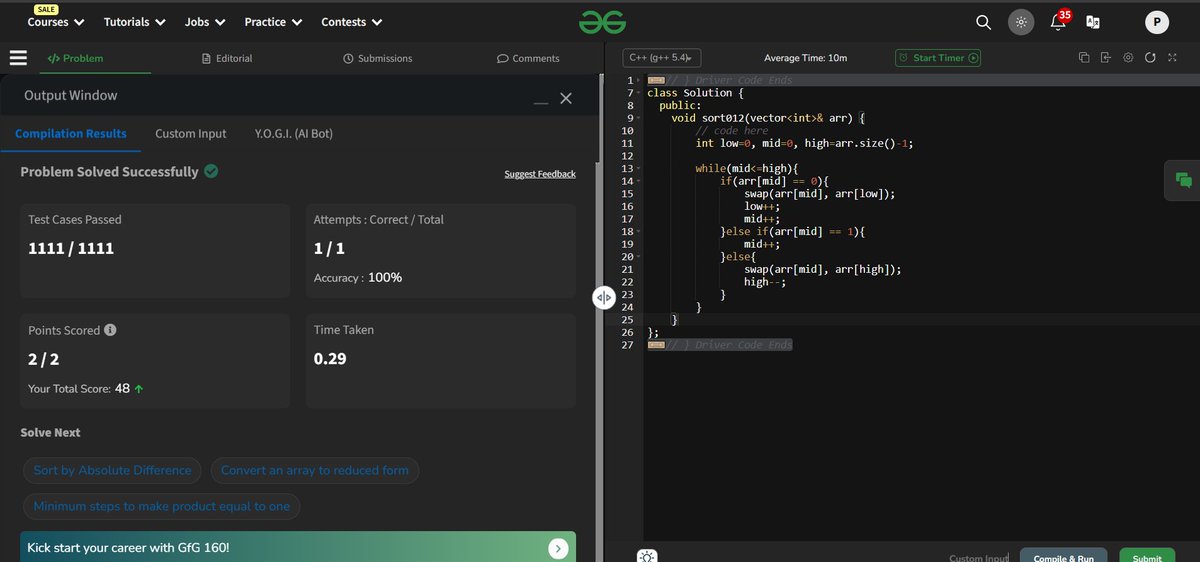Open the floating green chat icon
Viewport: 1200px width, 562px height.
click(1183, 180)
